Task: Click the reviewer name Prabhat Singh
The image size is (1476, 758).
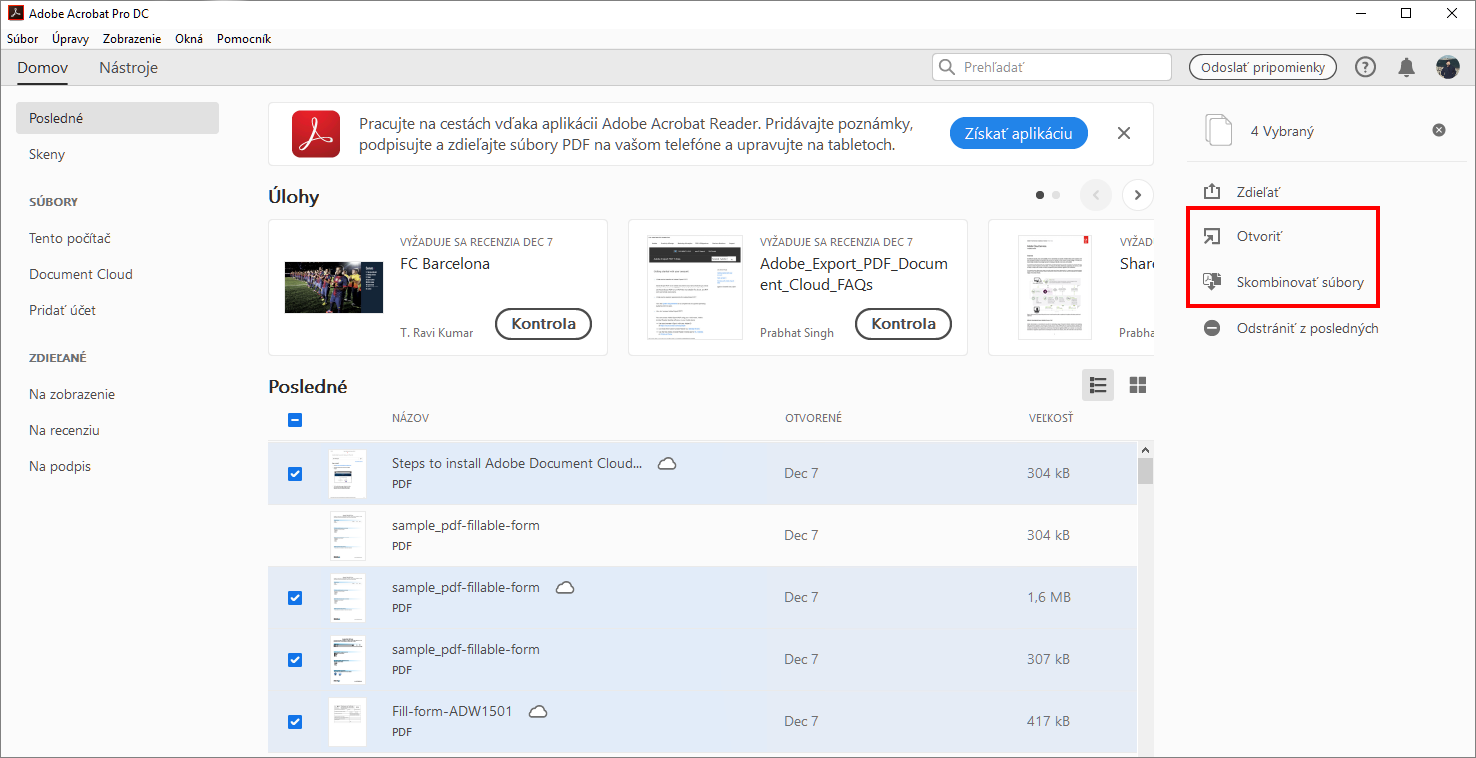Action: (x=797, y=333)
